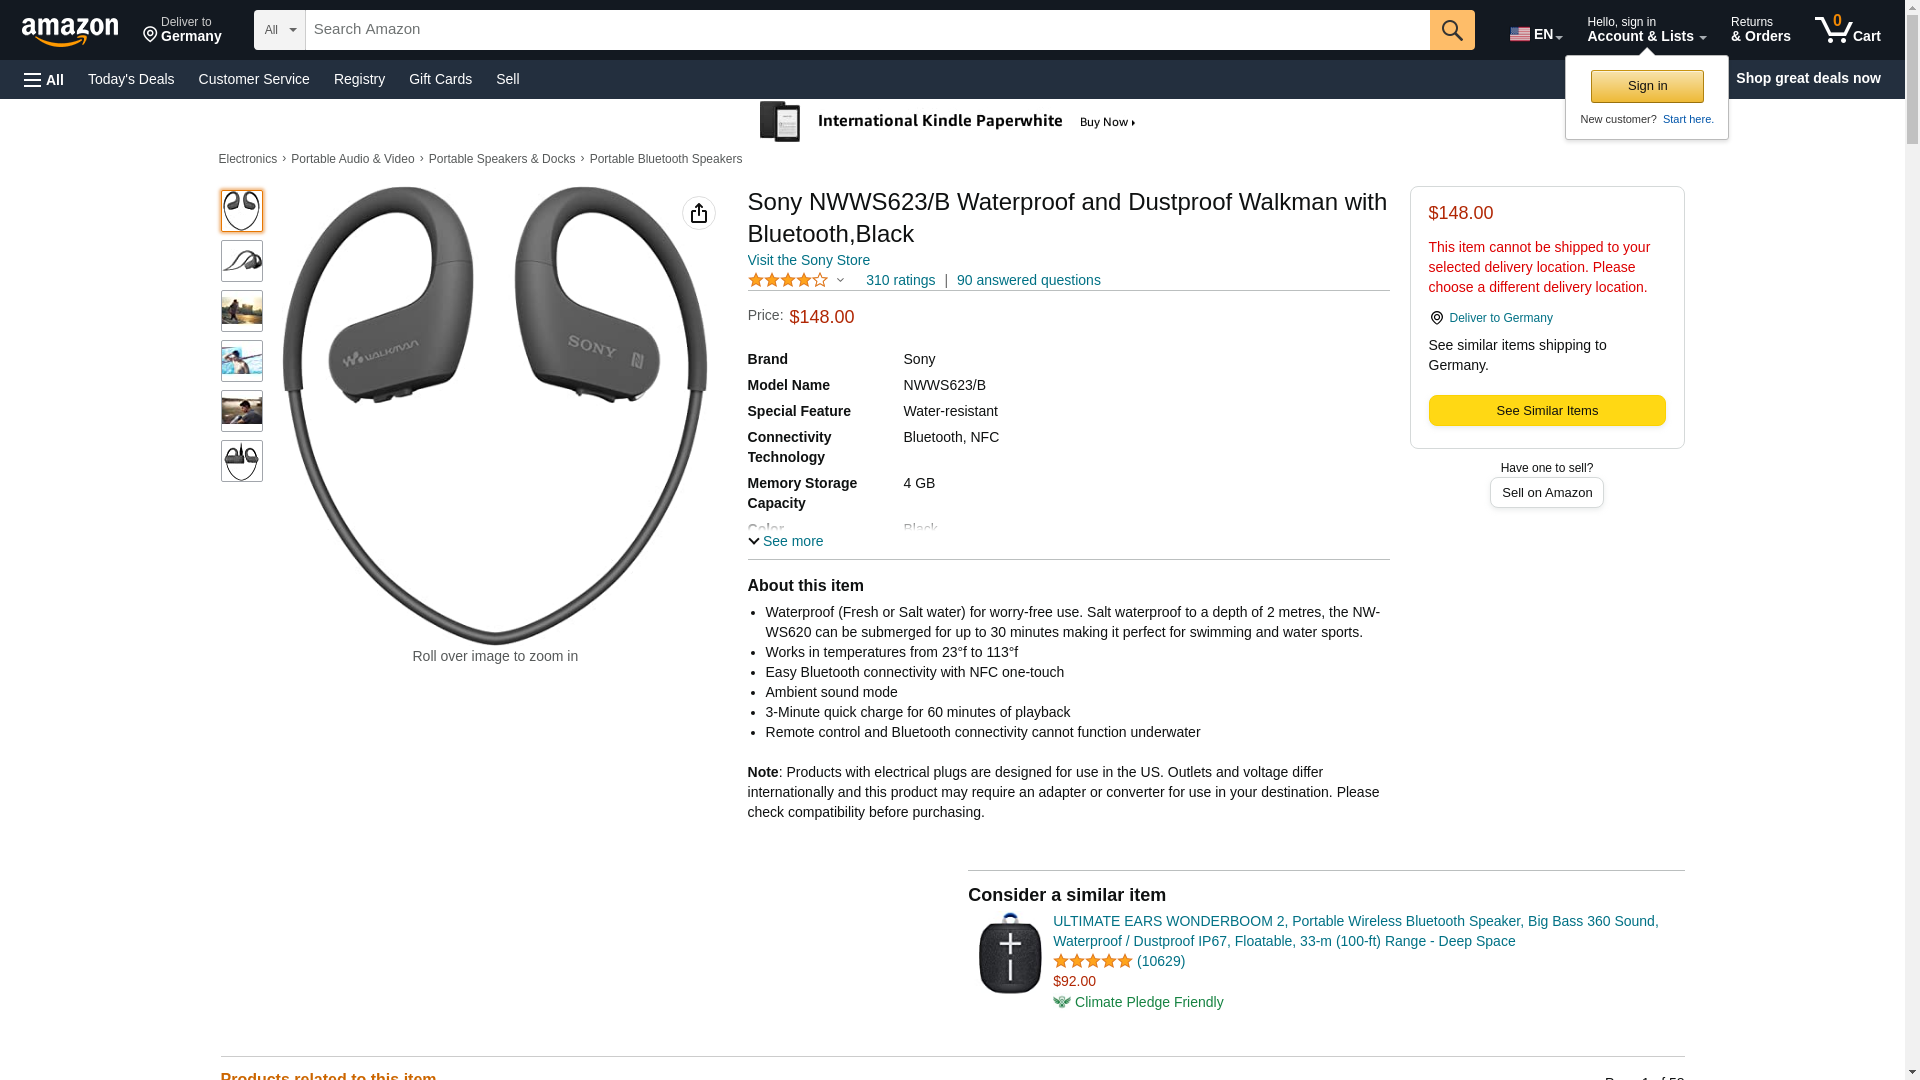
Task: Click the Deliver to Germany location icon
Action: pyautogui.click(x=1436, y=318)
